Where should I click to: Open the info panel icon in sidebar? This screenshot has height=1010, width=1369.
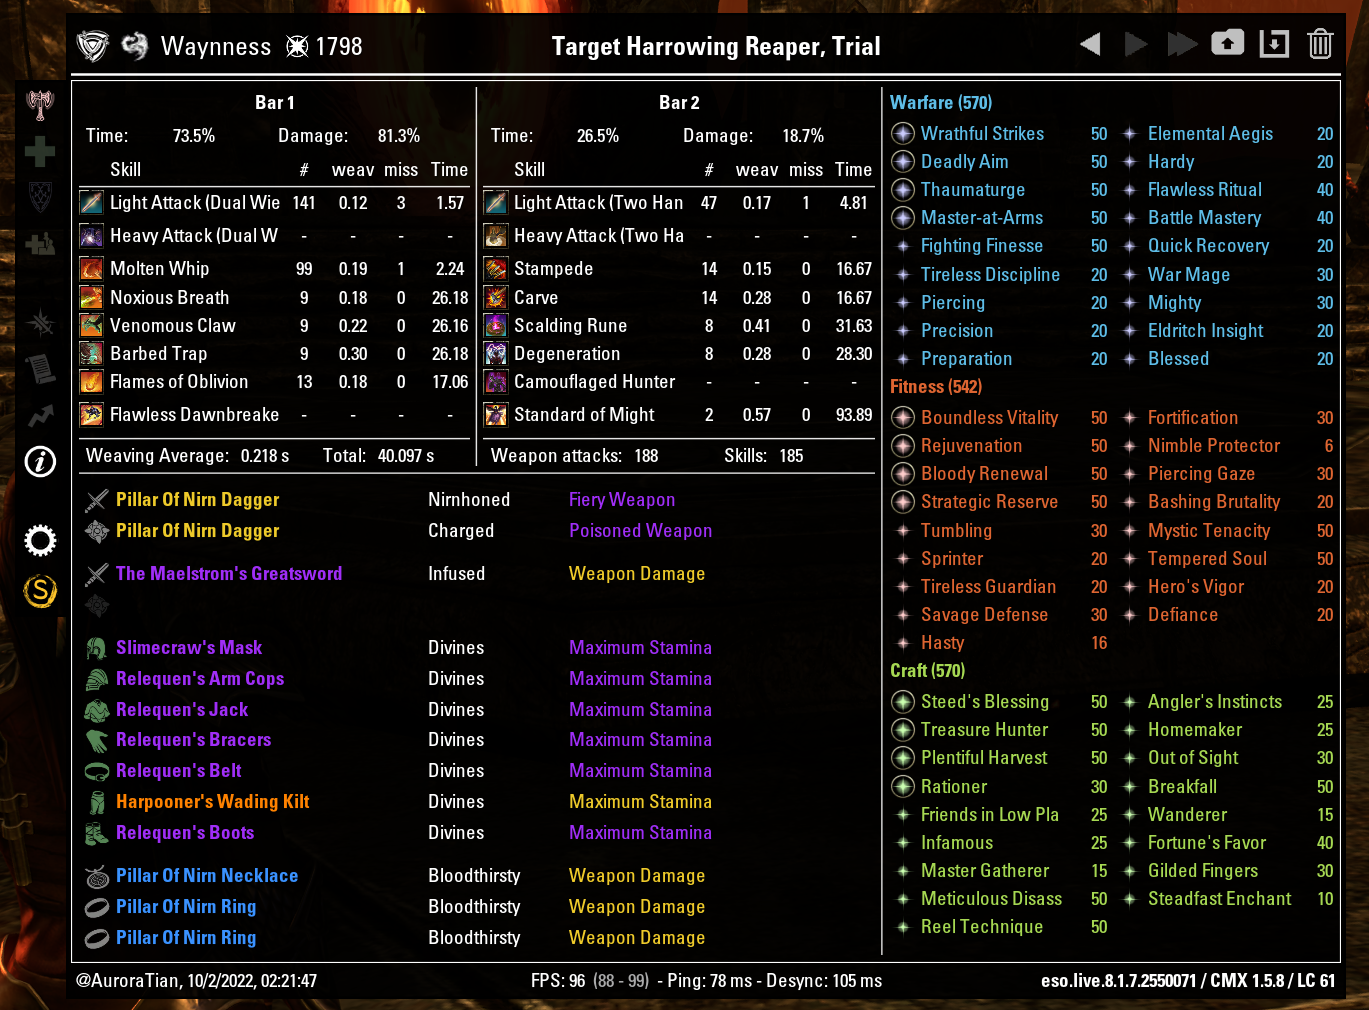point(40,461)
